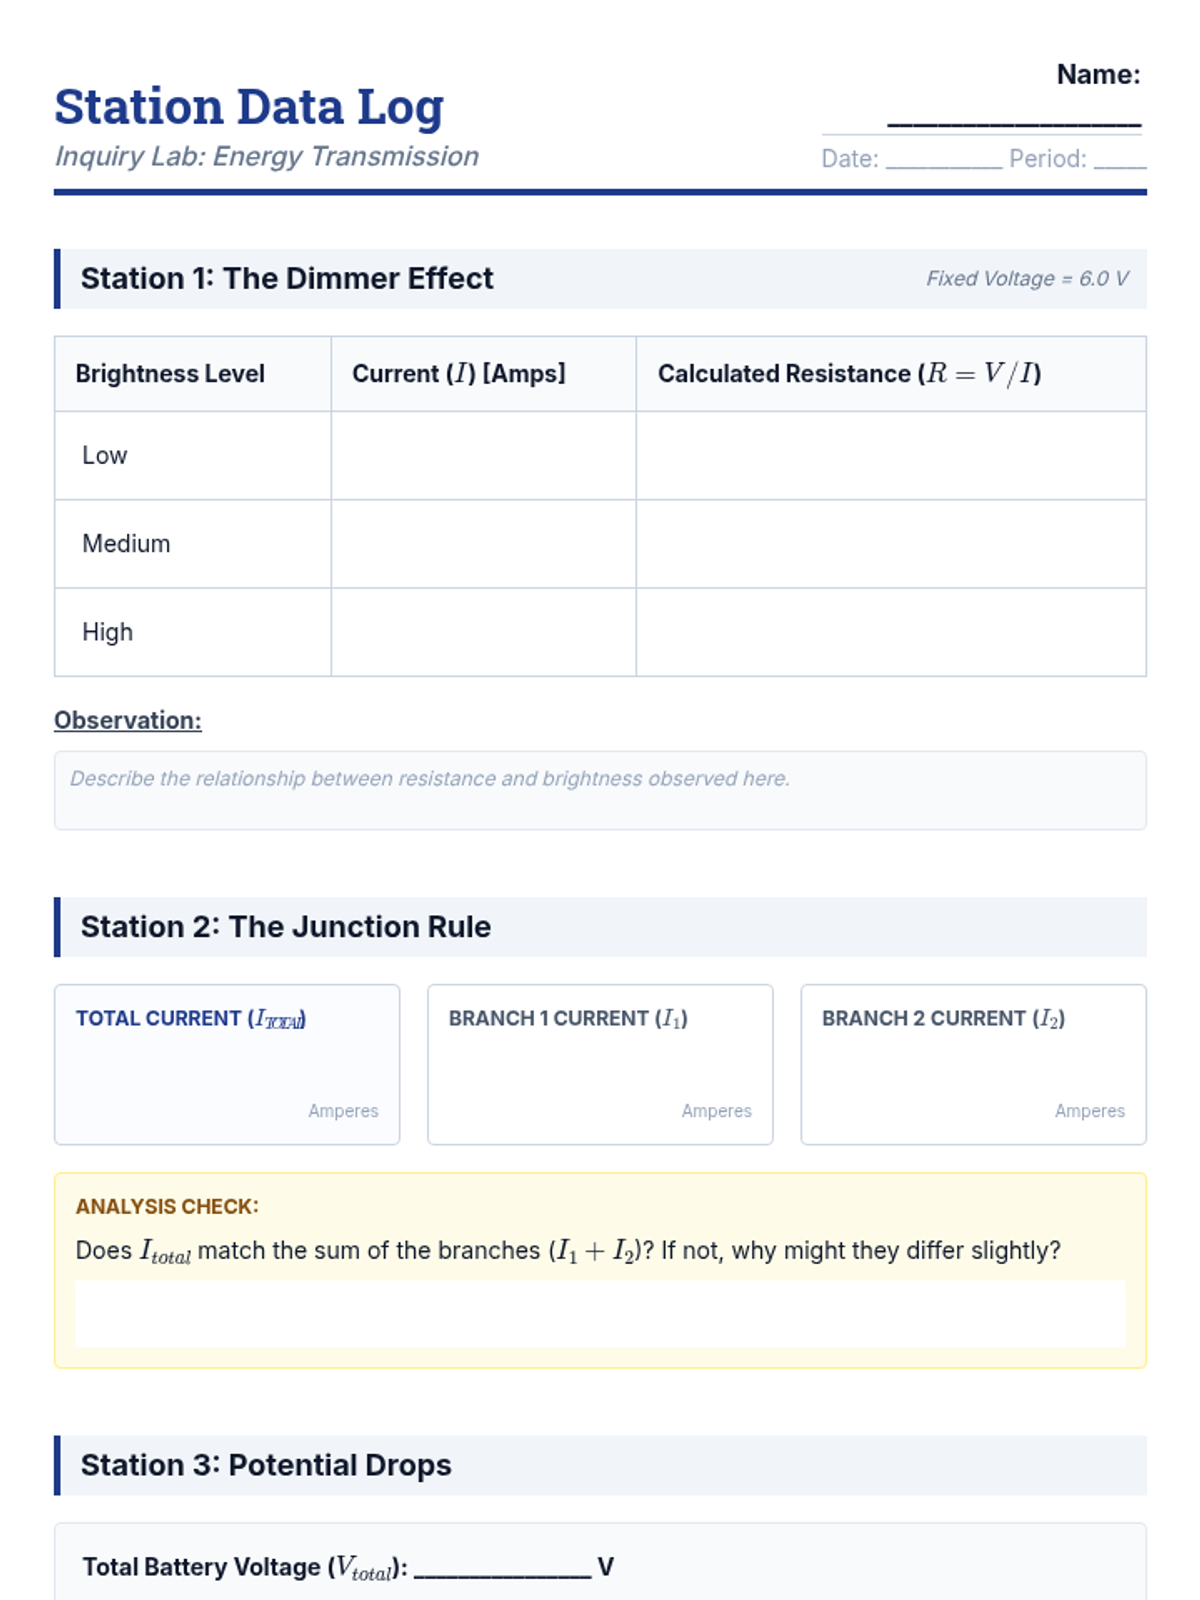This screenshot has height=1600, width=1200.
Task: Click the Station Data Log title
Action: [249, 107]
